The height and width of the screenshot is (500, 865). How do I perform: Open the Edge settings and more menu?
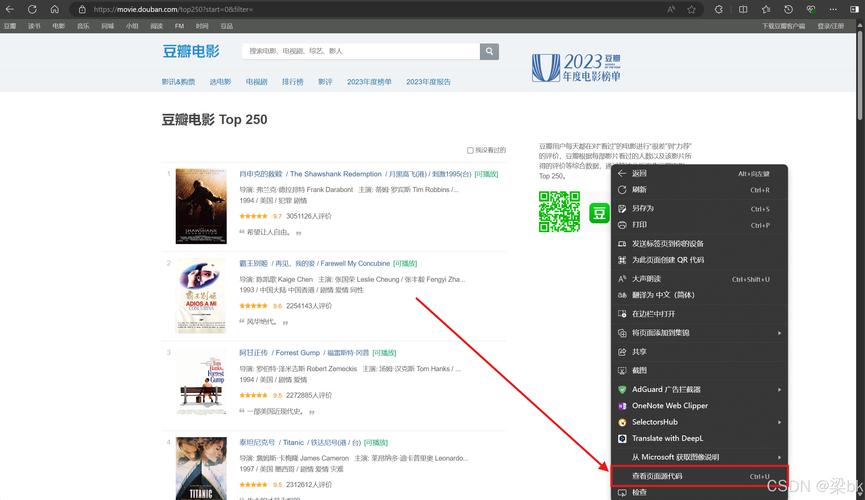coord(833,9)
